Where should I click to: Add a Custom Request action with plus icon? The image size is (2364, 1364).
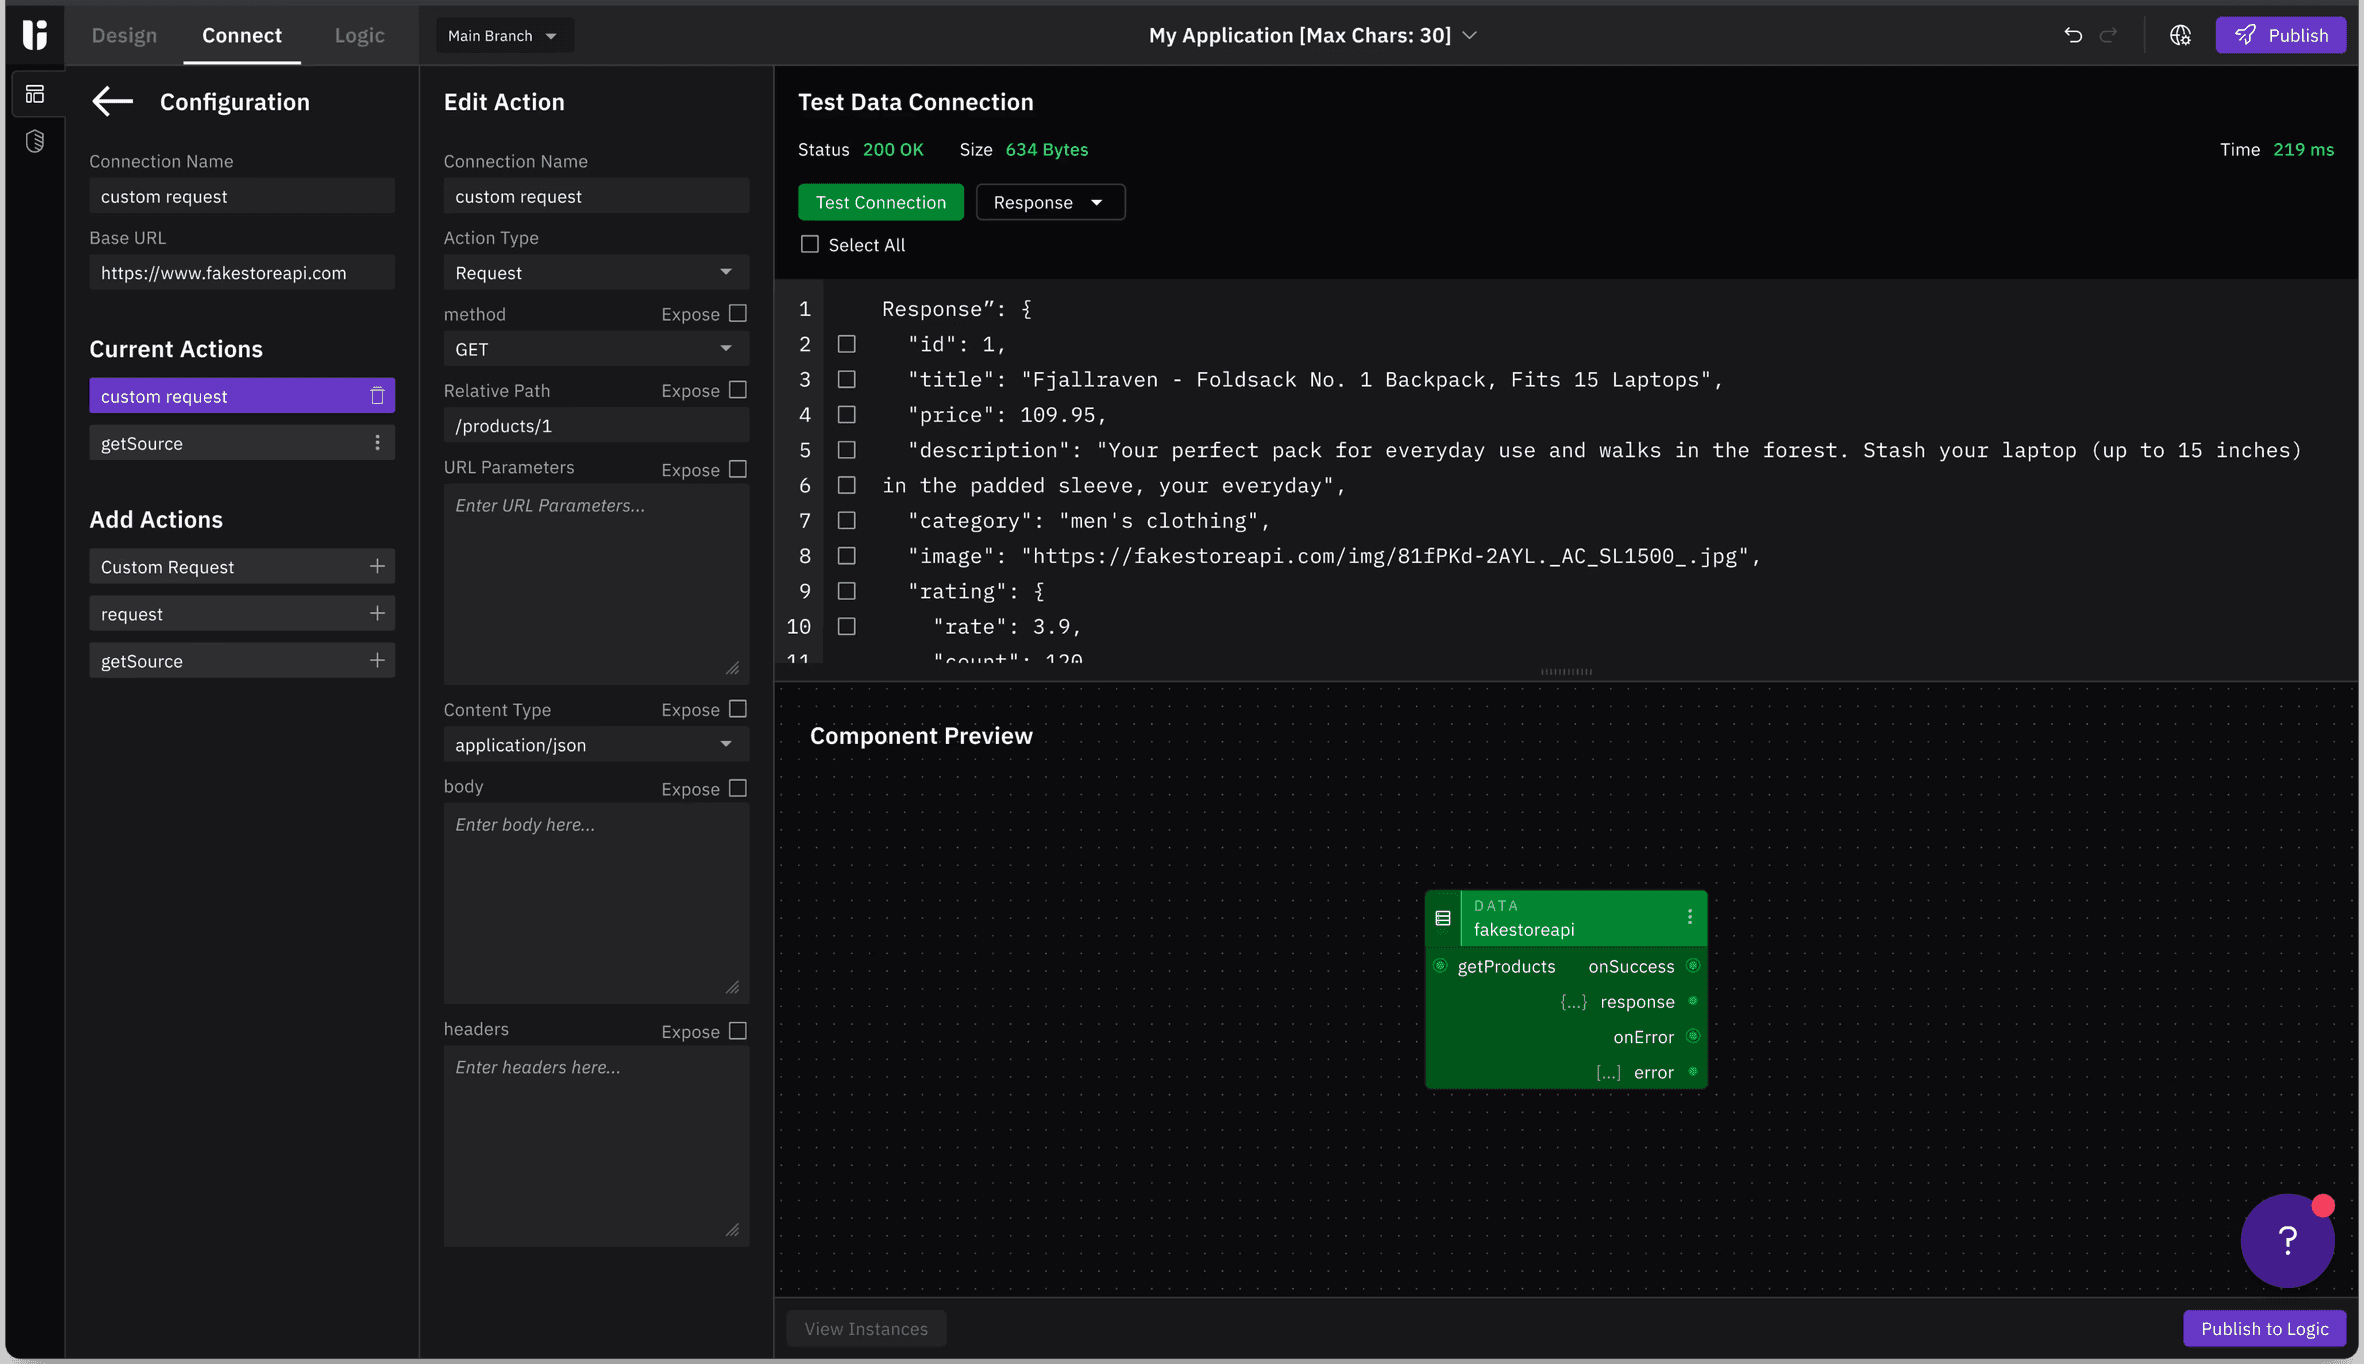point(377,567)
